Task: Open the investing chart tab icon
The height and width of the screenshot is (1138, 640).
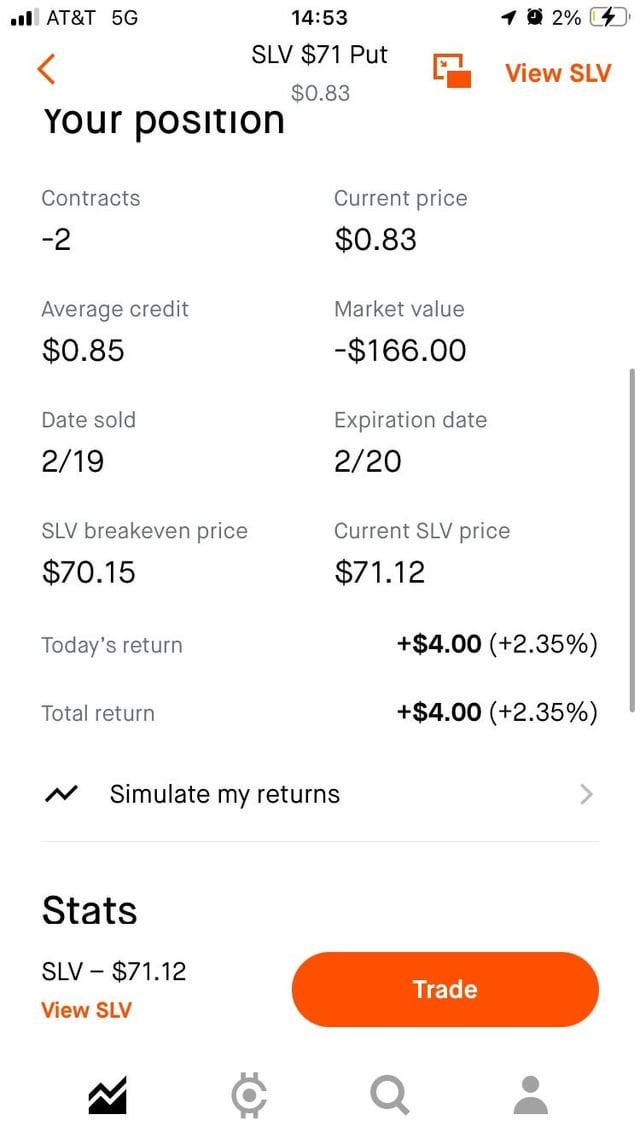Action: (x=107, y=1096)
